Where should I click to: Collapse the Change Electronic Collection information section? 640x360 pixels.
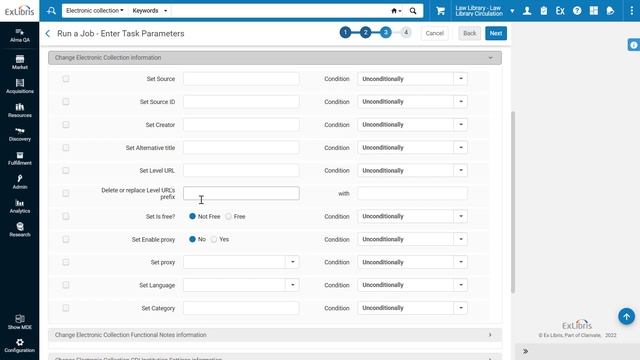(275, 58)
